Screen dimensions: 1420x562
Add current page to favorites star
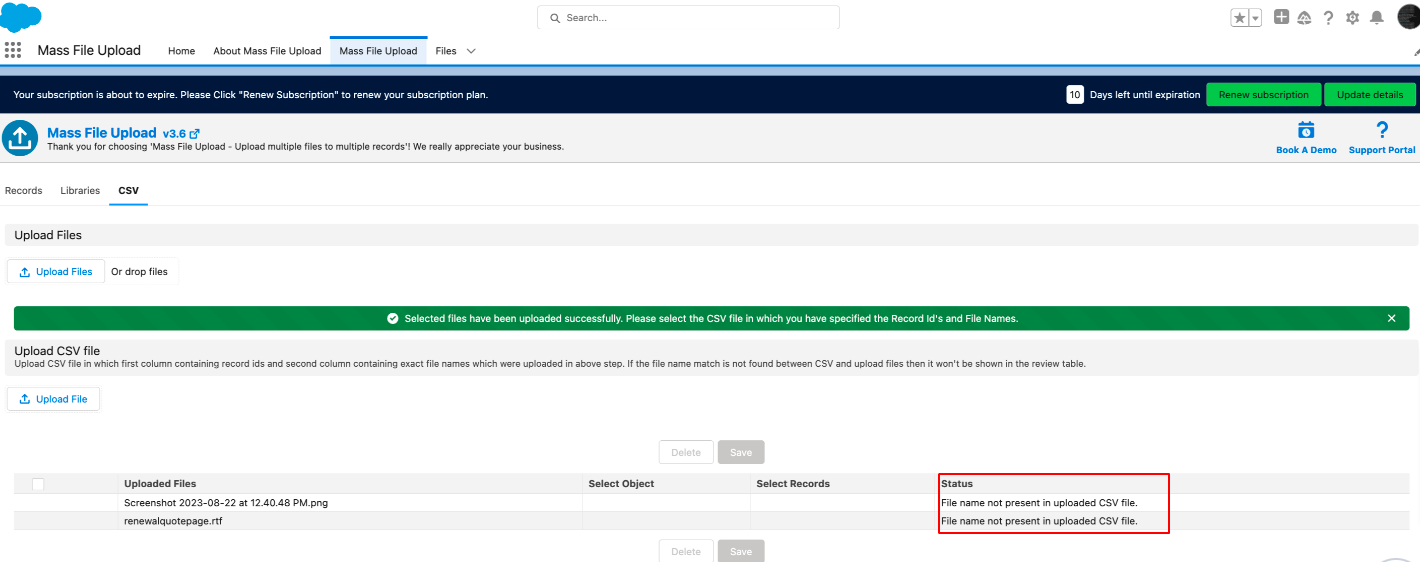(x=1239, y=18)
